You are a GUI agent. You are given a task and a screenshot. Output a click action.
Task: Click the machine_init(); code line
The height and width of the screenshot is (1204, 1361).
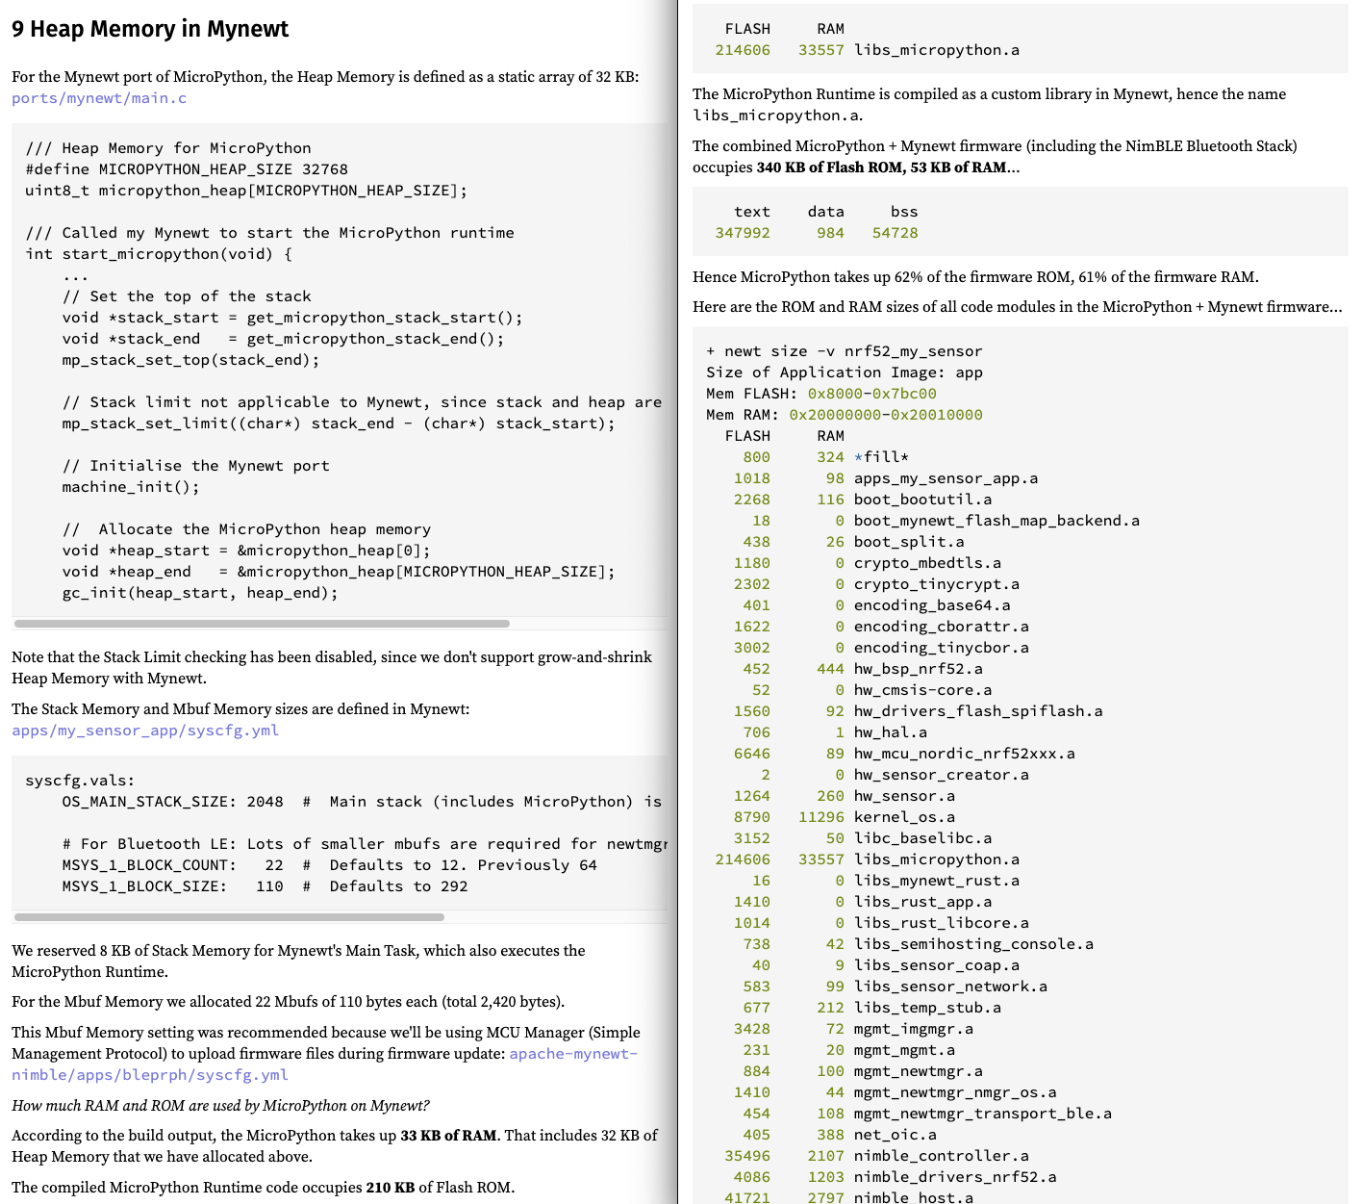[130, 487]
